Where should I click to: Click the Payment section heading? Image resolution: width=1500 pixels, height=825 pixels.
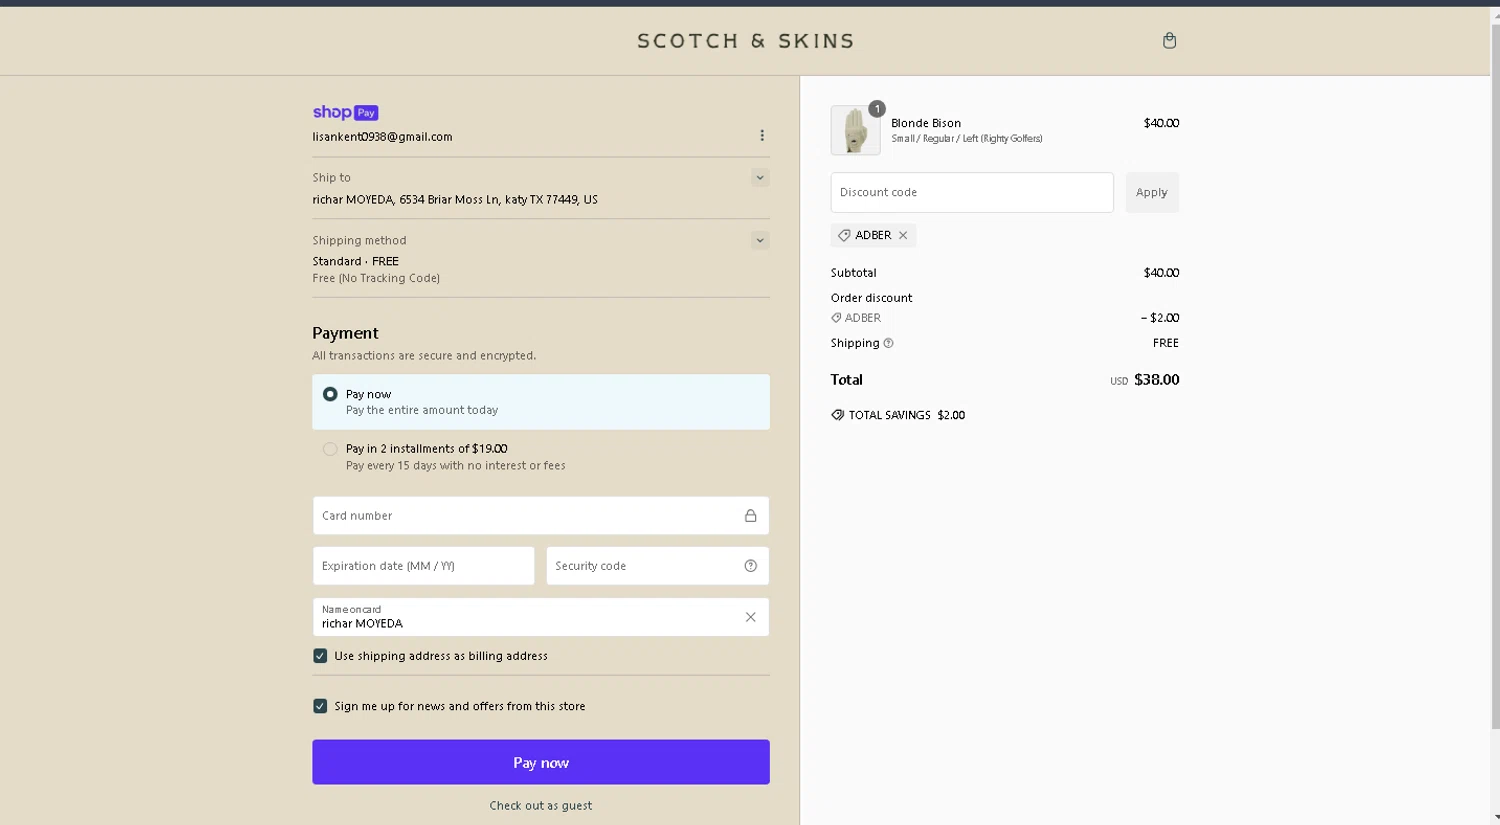[x=345, y=333]
